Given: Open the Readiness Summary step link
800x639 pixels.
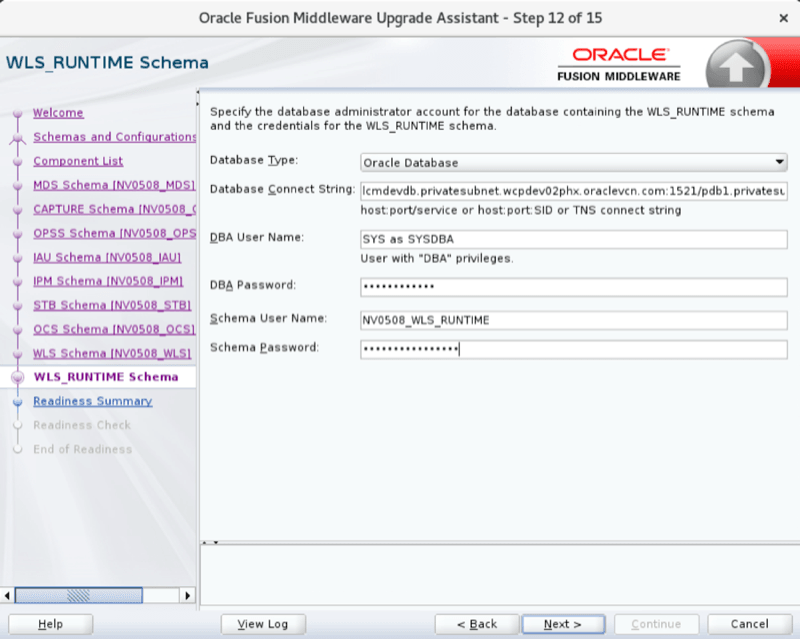Looking at the screenshot, I should coord(93,401).
